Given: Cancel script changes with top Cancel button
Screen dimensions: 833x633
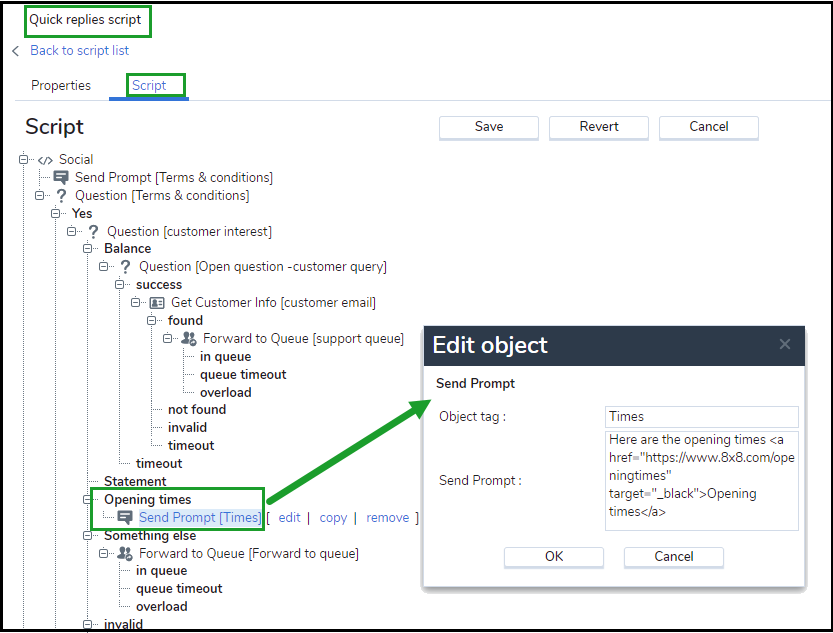Looking at the screenshot, I should coord(709,127).
